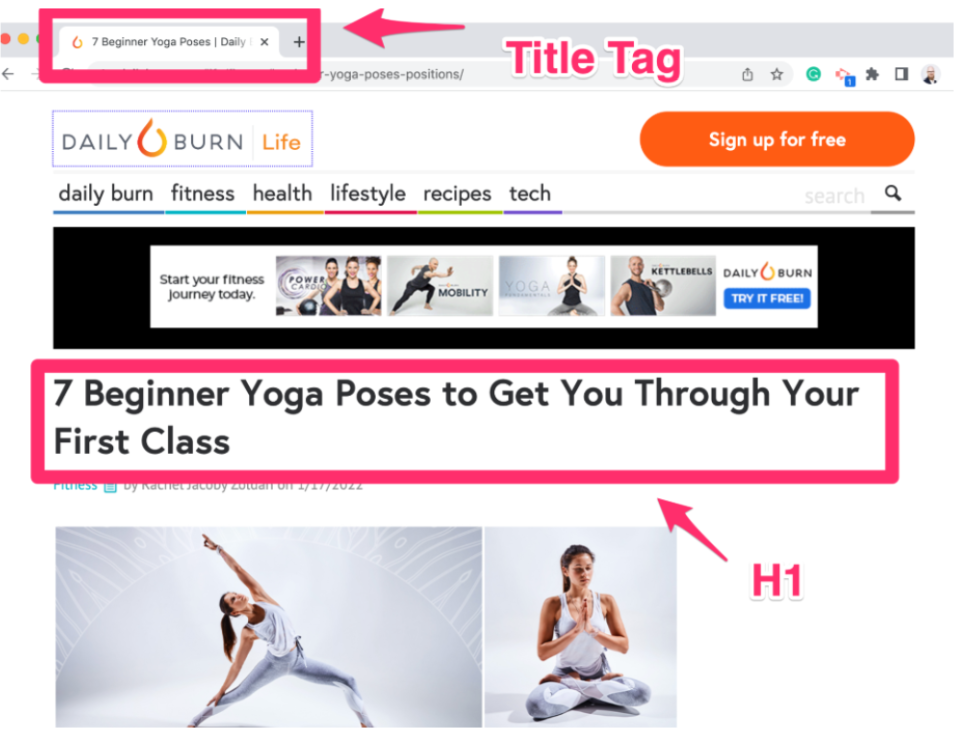This screenshot has width=955, height=743.
Task: Open the recipes menu item
Action: click(x=457, y=194)
